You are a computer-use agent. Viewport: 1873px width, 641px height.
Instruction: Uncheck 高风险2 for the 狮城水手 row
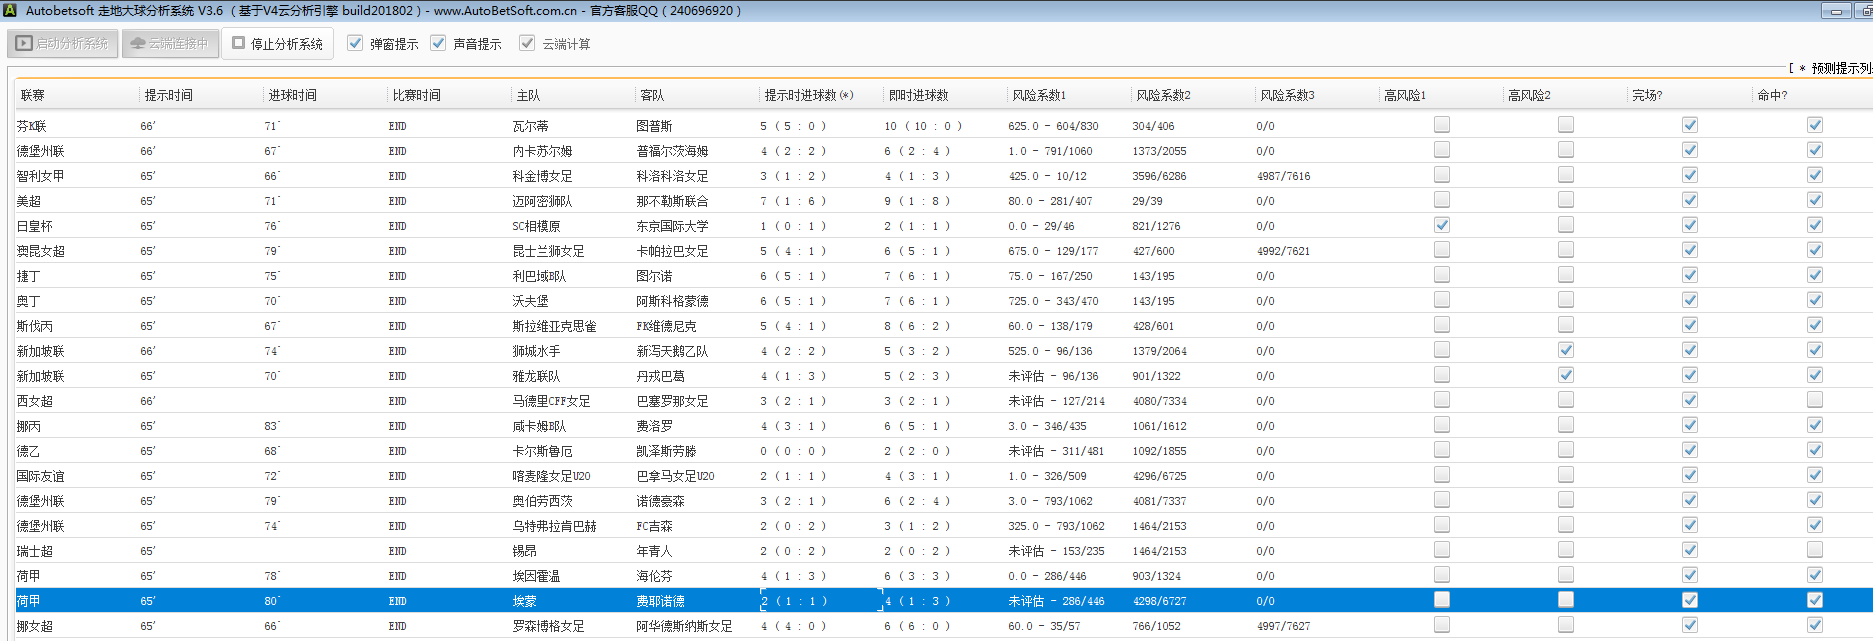[x=1565, y=350]
